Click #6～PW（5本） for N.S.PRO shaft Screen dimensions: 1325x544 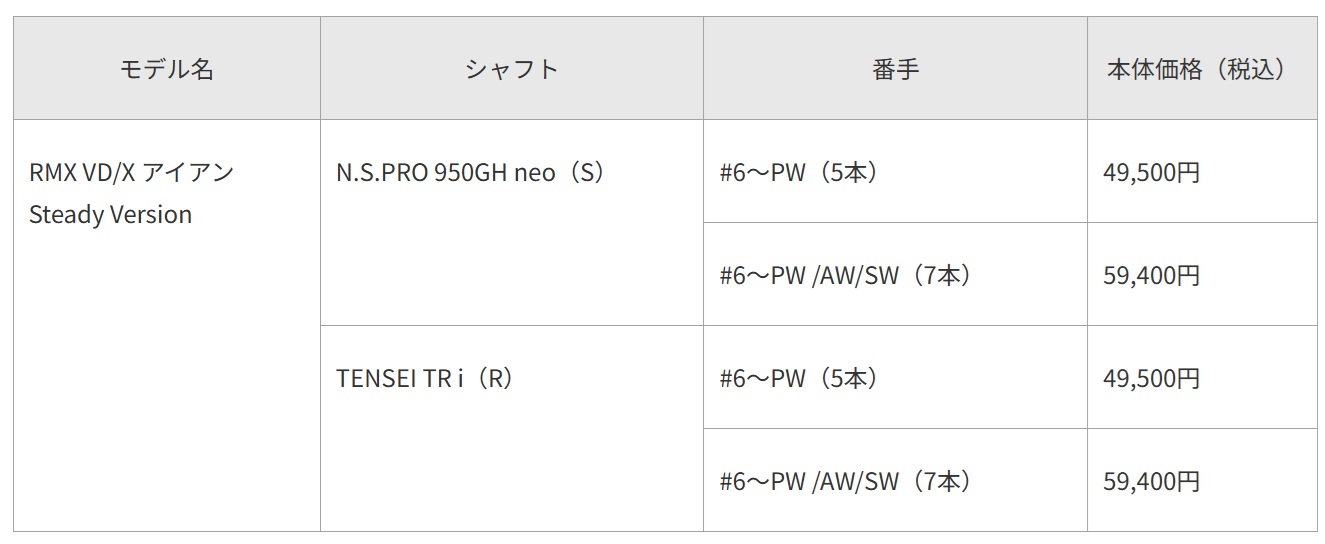click(798, 172)
